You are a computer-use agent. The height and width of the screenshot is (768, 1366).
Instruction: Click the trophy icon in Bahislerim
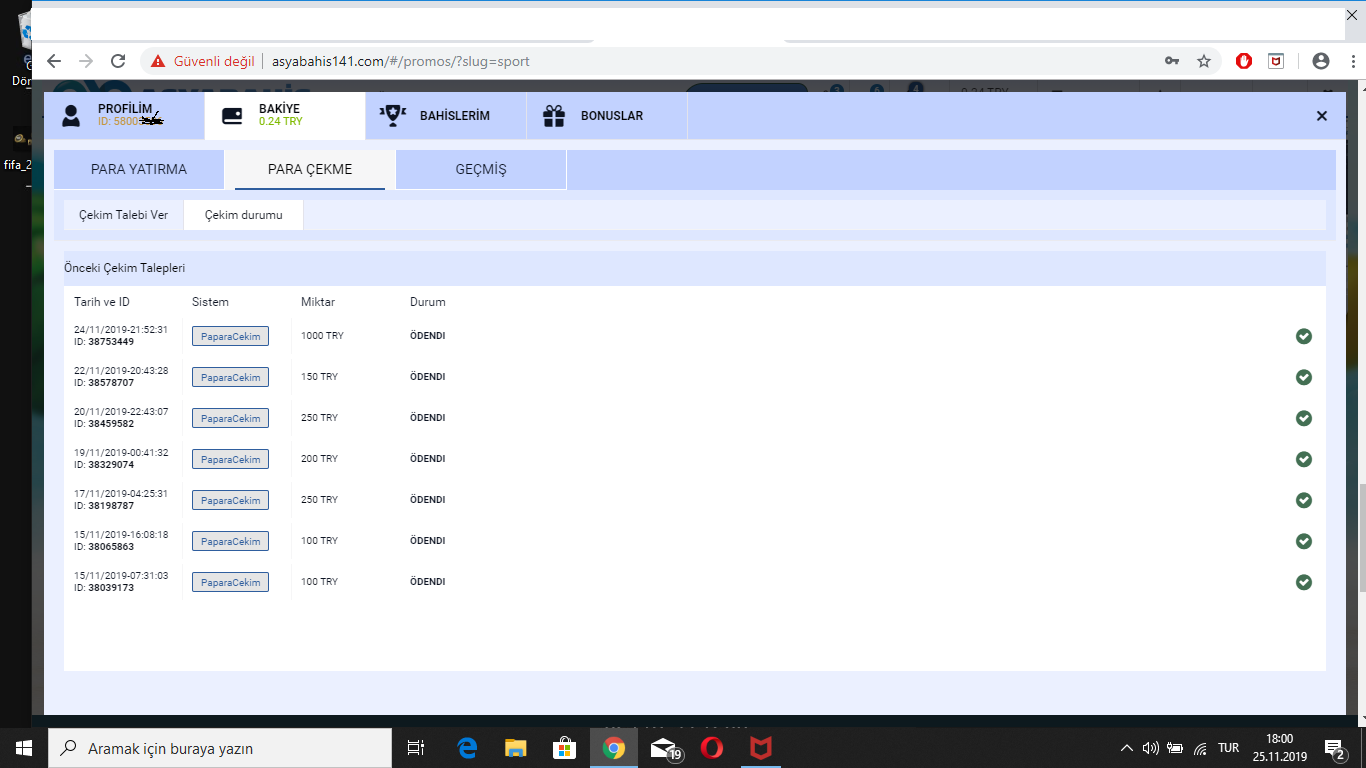point(392,115)
